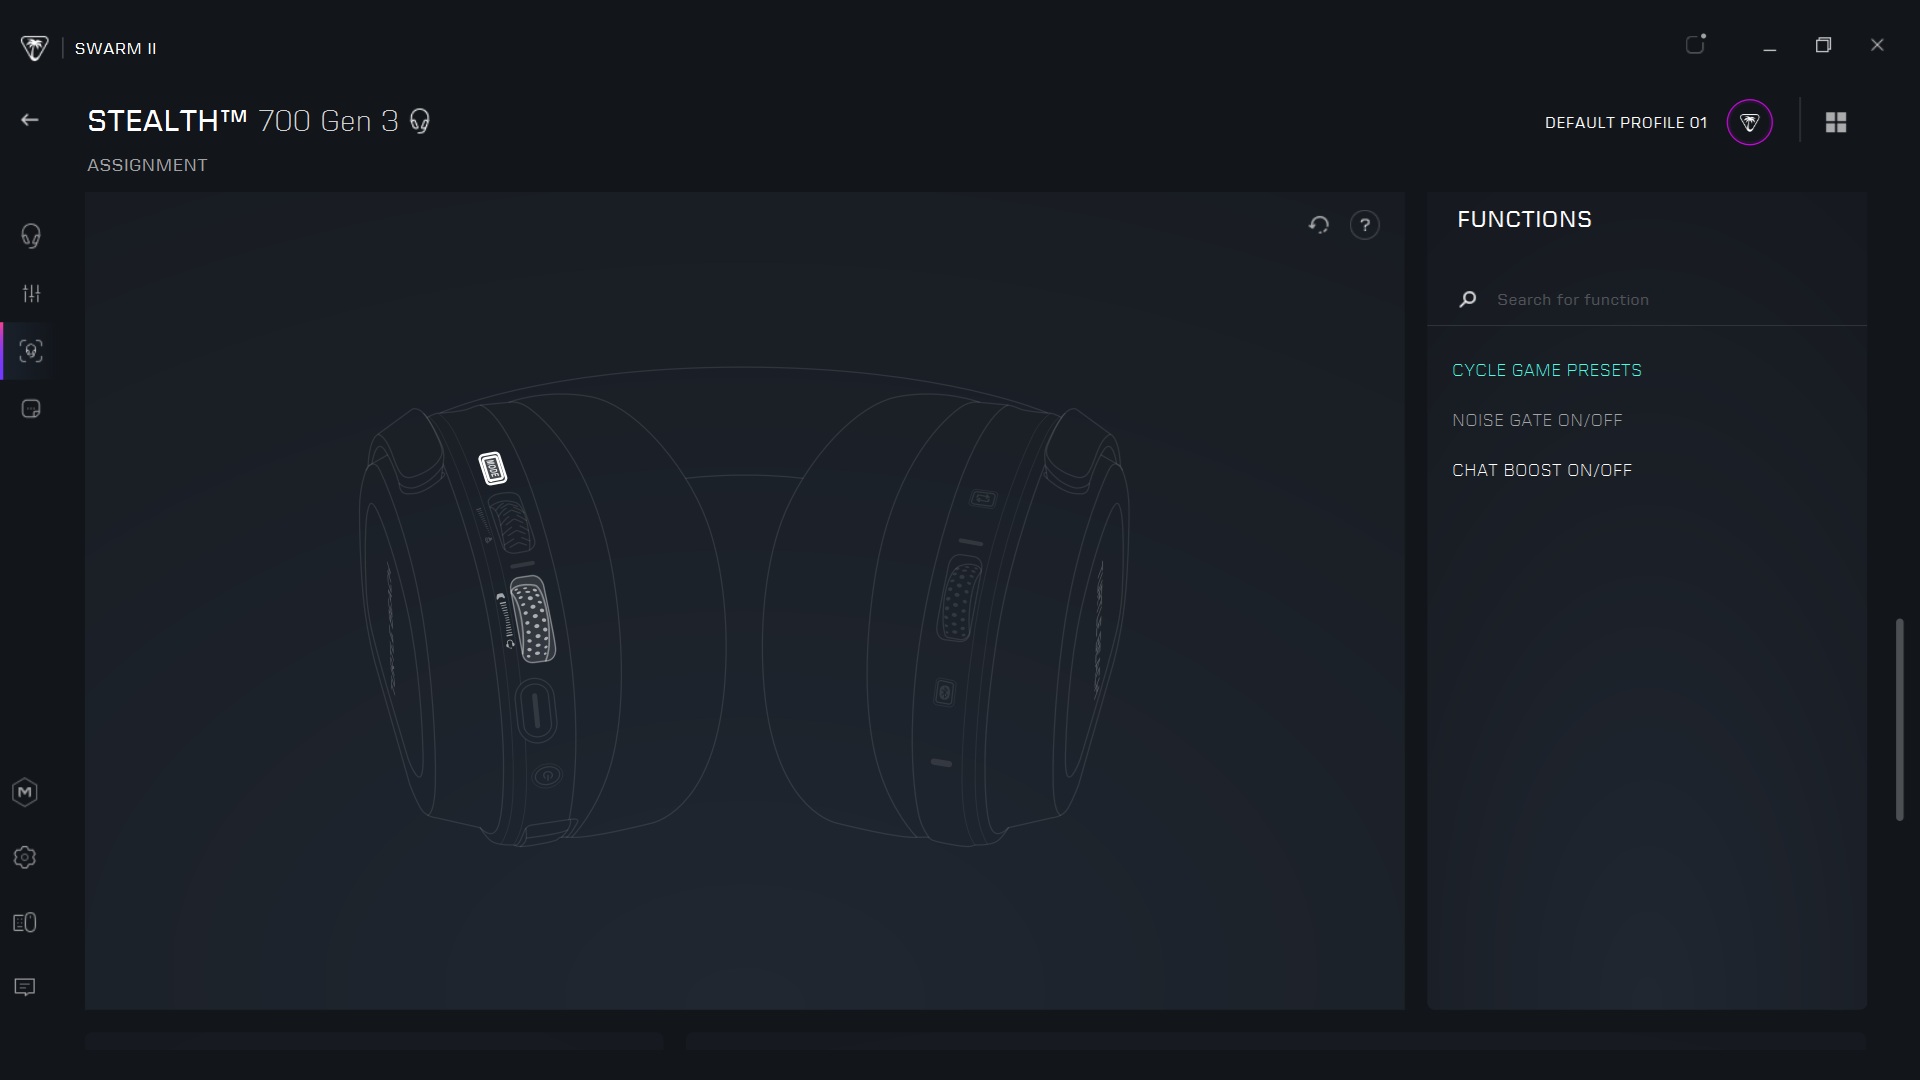Select the assignment sidebar icon
Image resolution: width=1920 pixels, height=1080 pixels.
click(31, 351)
